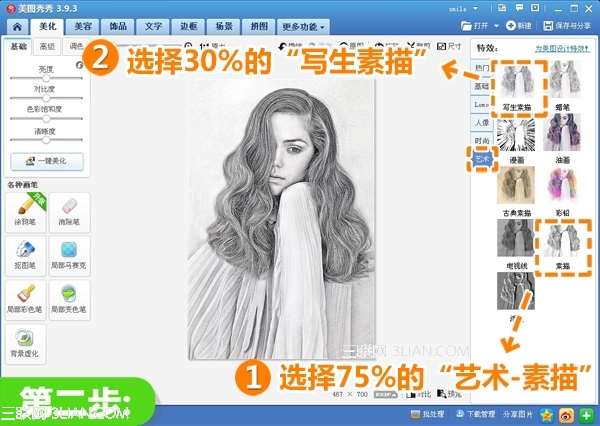Select the 局部马赛克 mosaic tool
The width and height of the screenshot is (600, 426).
(69, 256)
